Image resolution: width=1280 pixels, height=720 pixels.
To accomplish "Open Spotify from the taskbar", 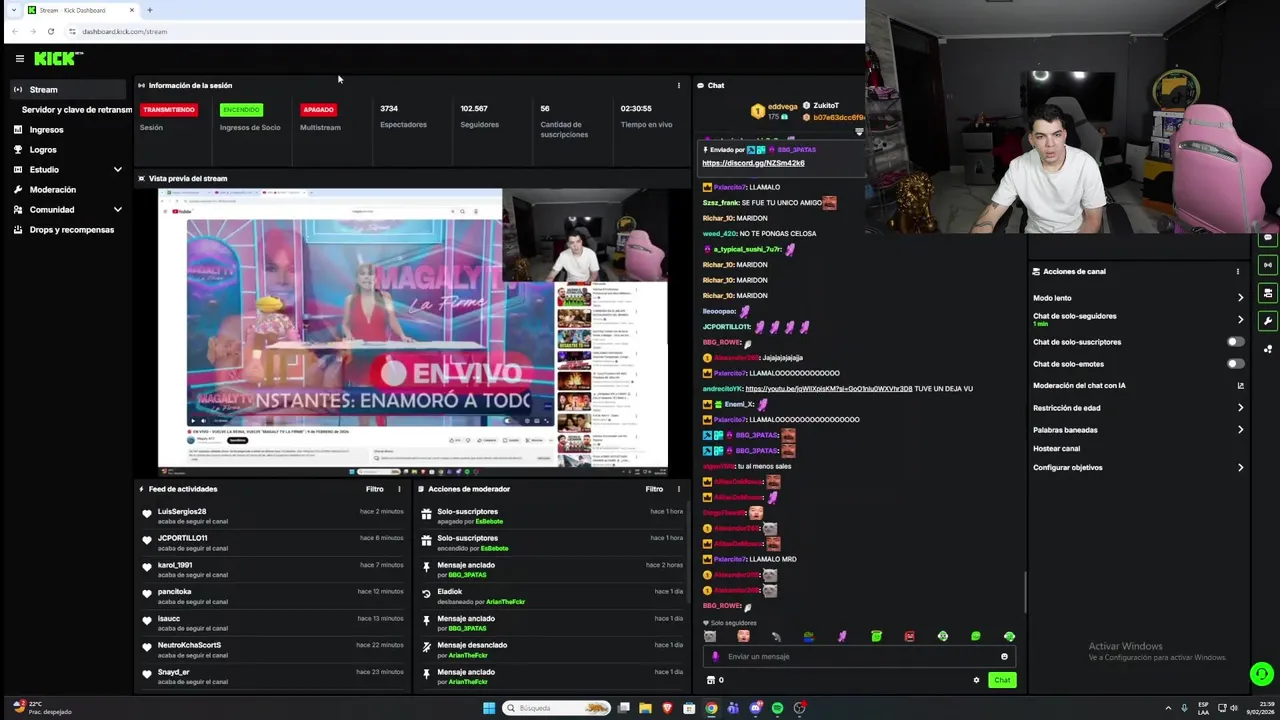I will pos(778,708).
